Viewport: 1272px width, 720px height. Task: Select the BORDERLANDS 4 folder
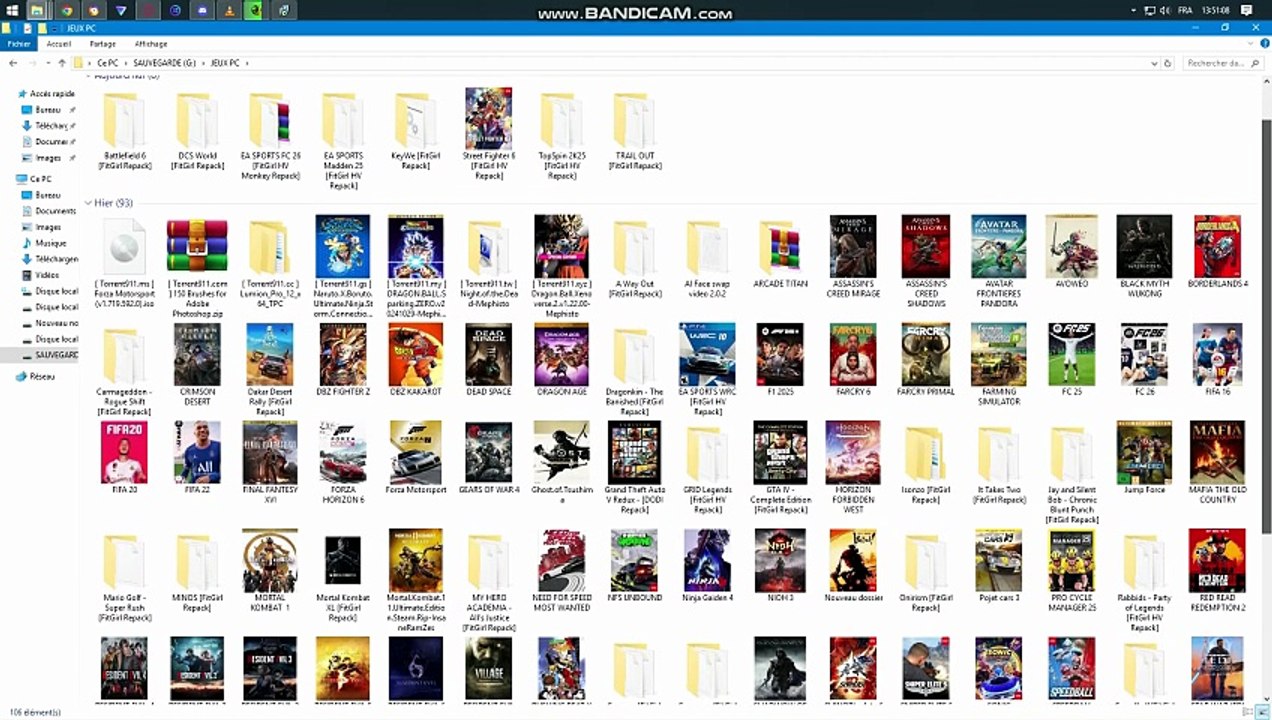(1217, 252)
